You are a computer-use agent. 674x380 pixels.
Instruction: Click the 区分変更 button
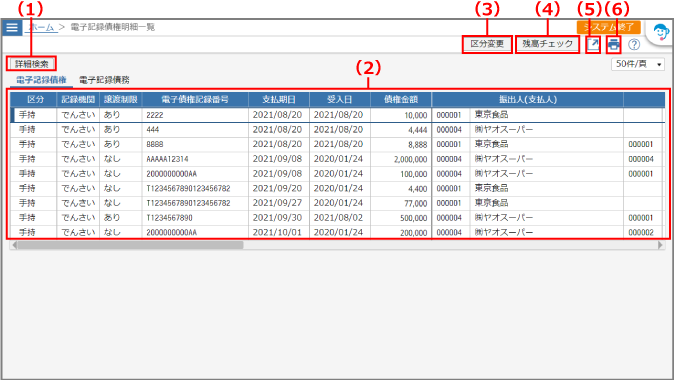point(487,44)
